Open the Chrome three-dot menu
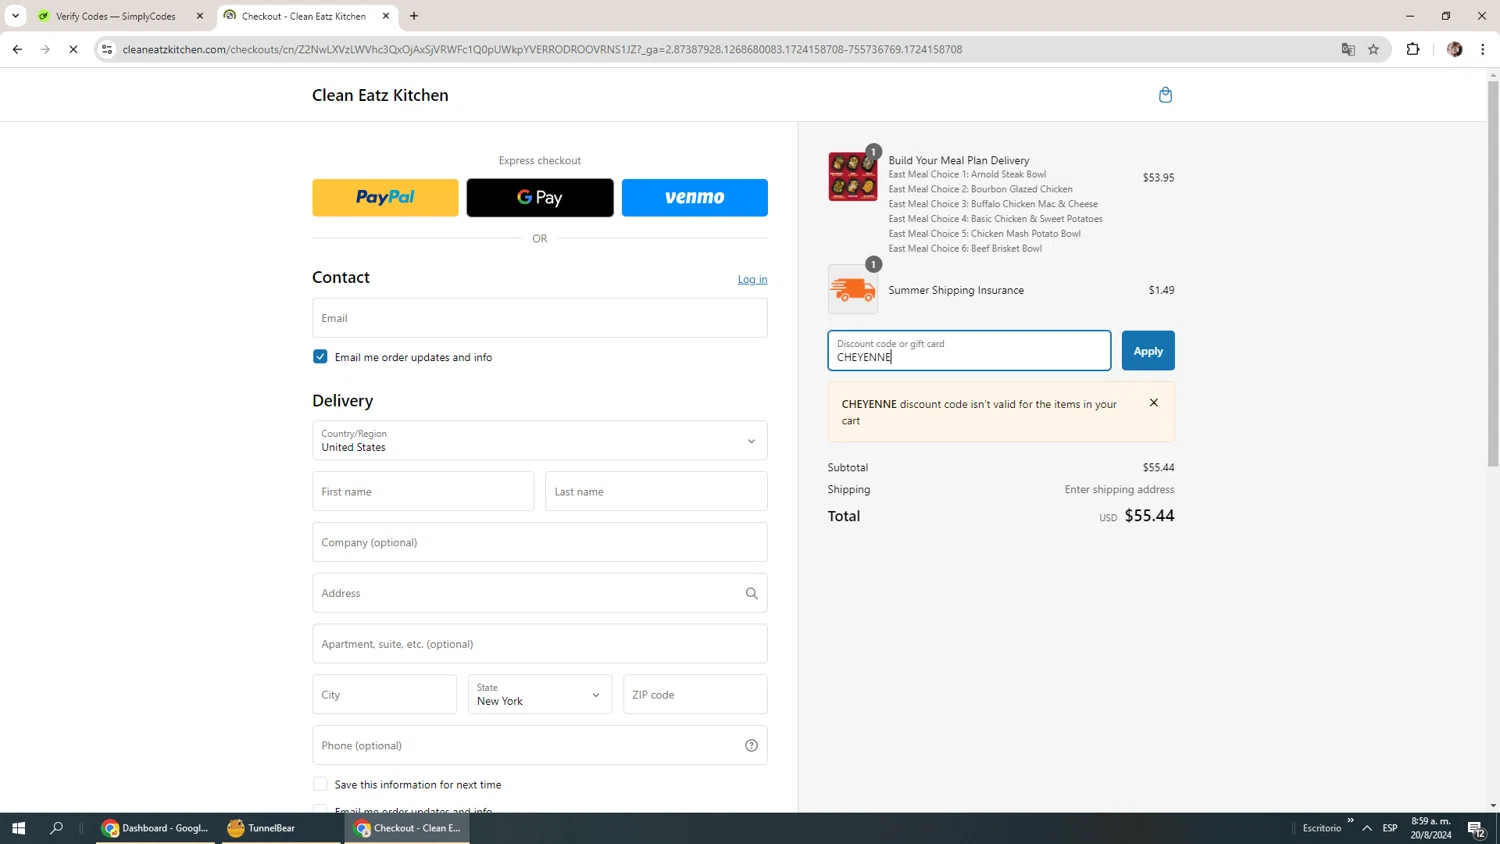The width and height of the screenshot is (1500, 844). click(1482, 49)
